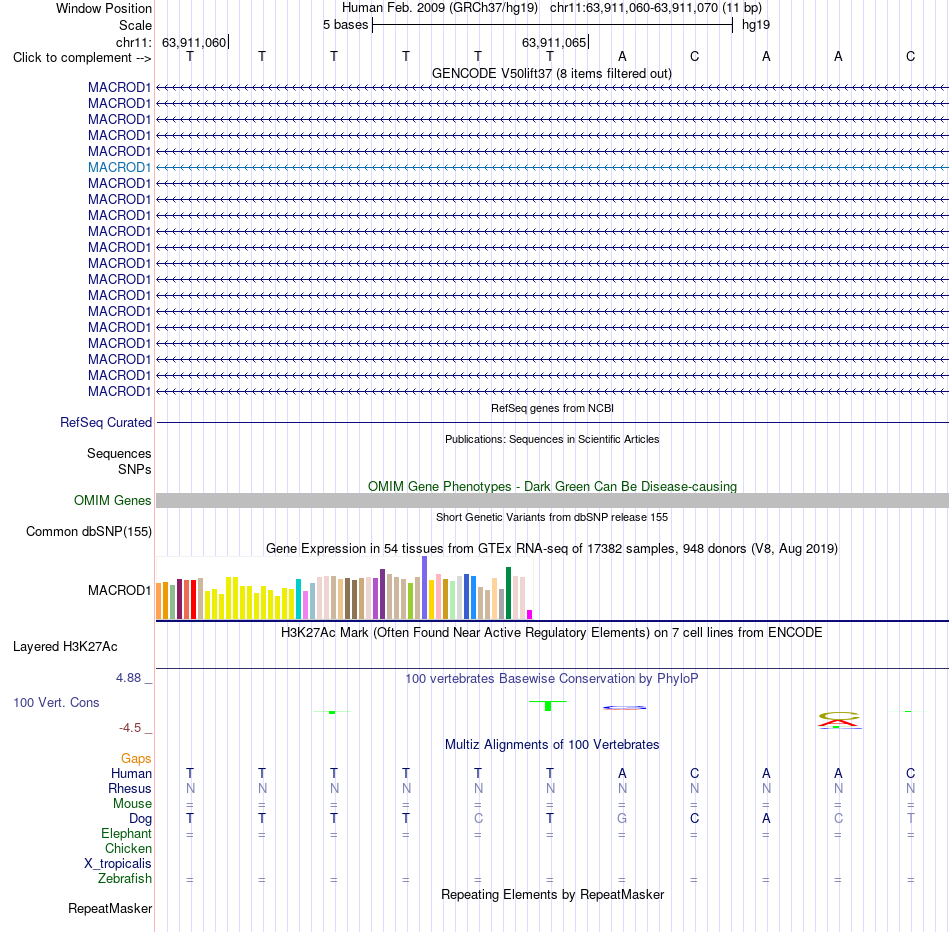
Task: Click the OMIM Genes track label
Action: click(x=113, y=501)
